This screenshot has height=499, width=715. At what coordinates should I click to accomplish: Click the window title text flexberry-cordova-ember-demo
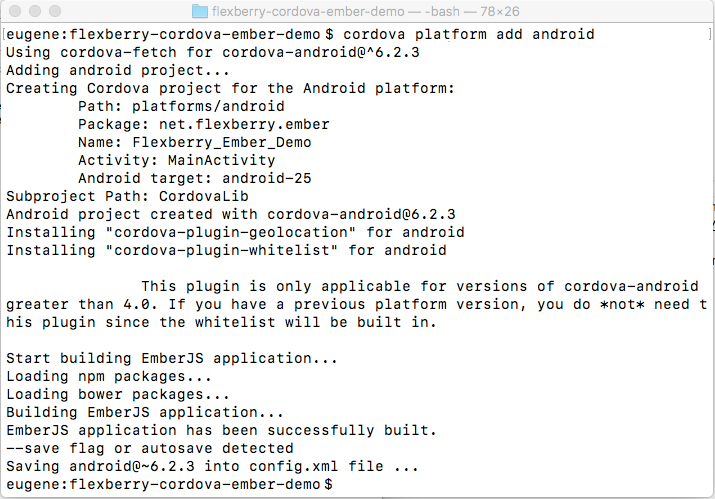[x=308, y=11]
